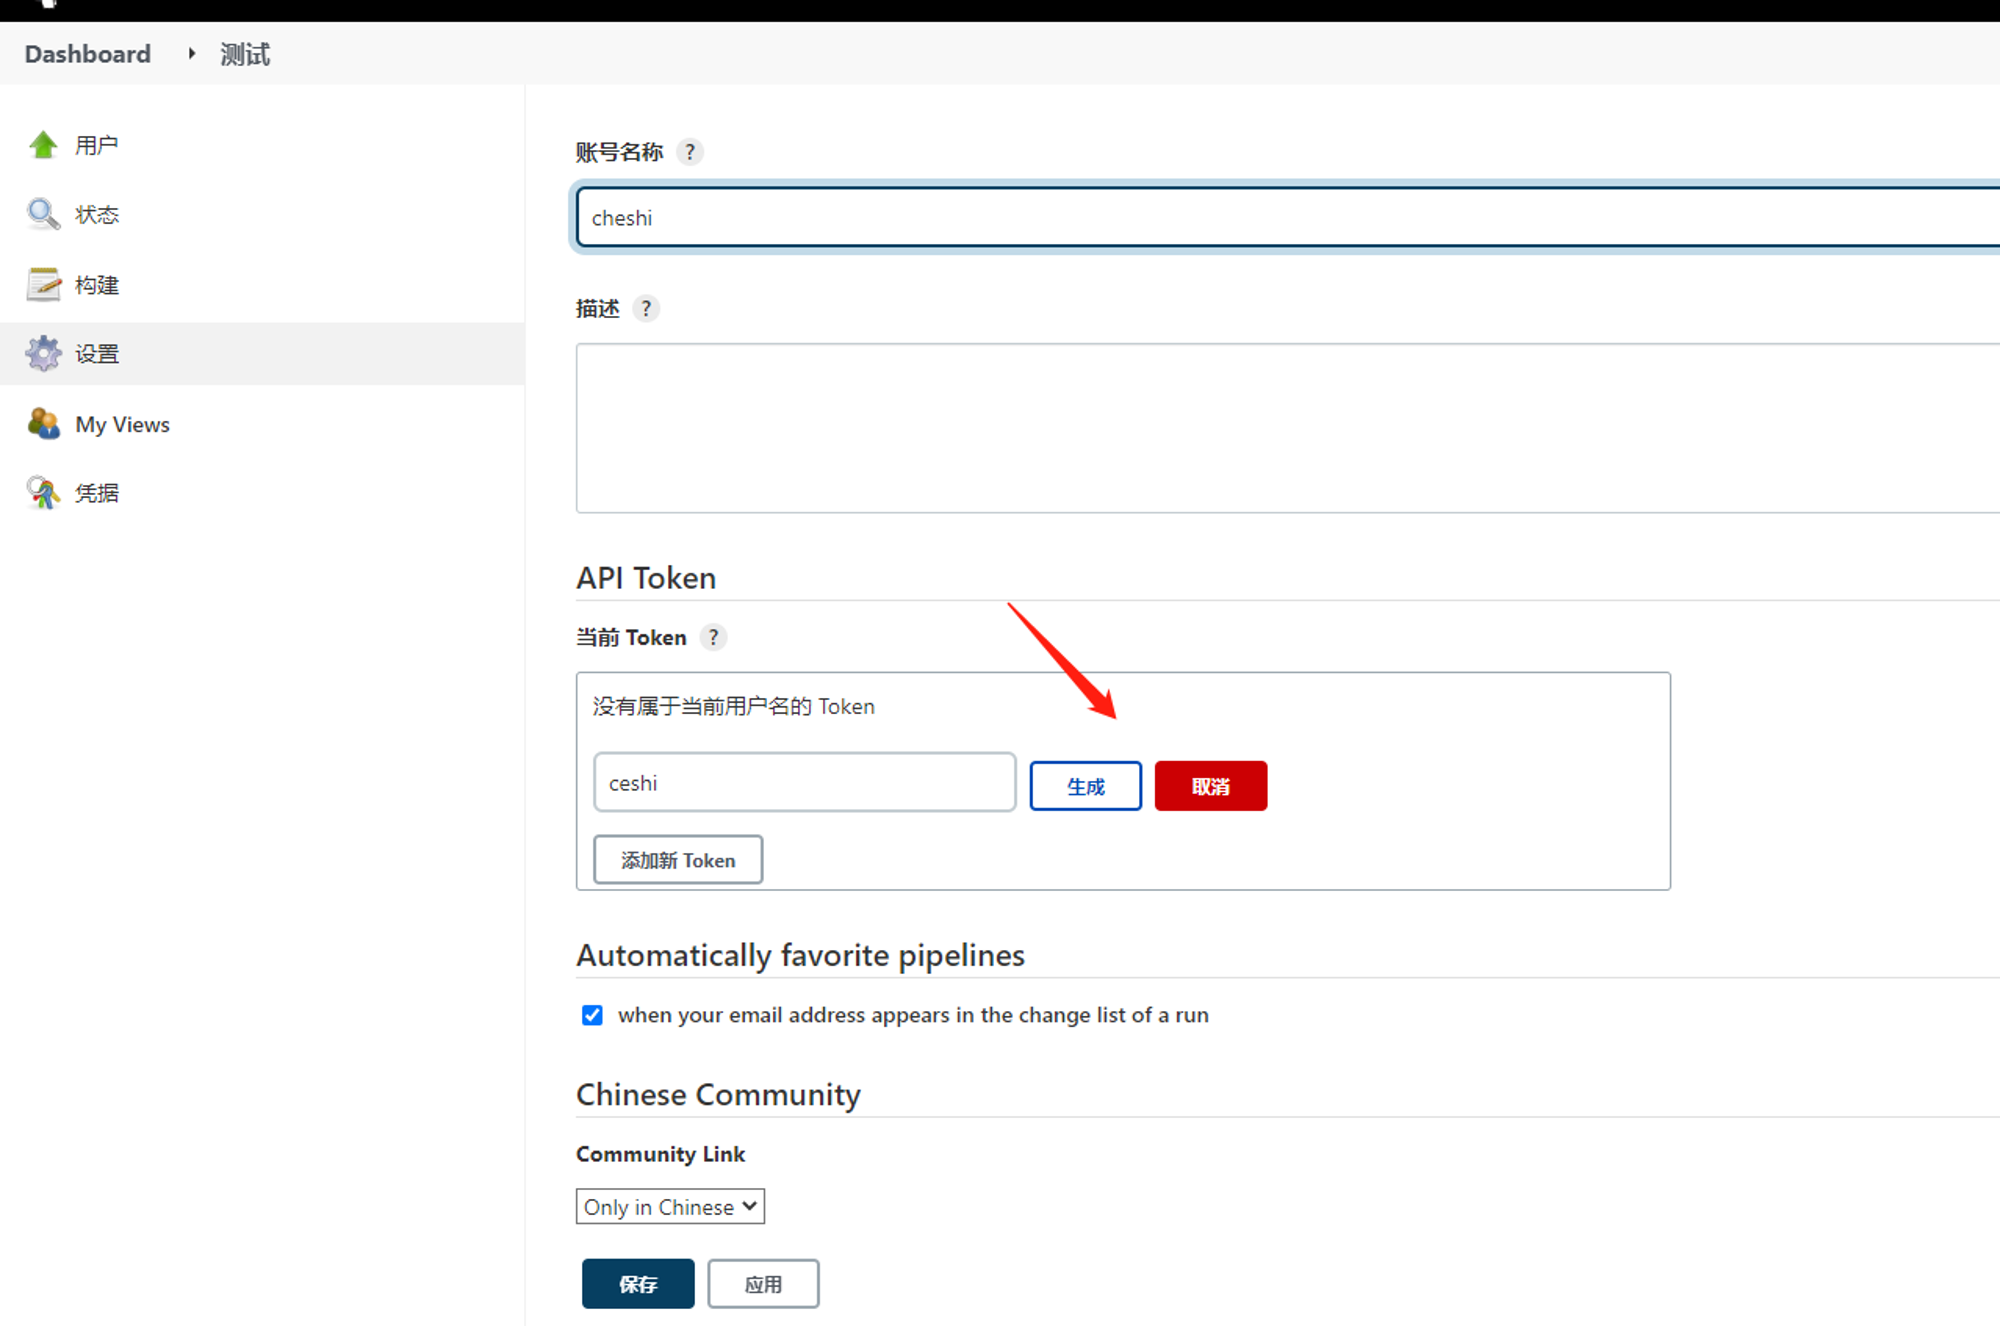Click the text 没有属于当前用户名的 Token

pos(733,706)
